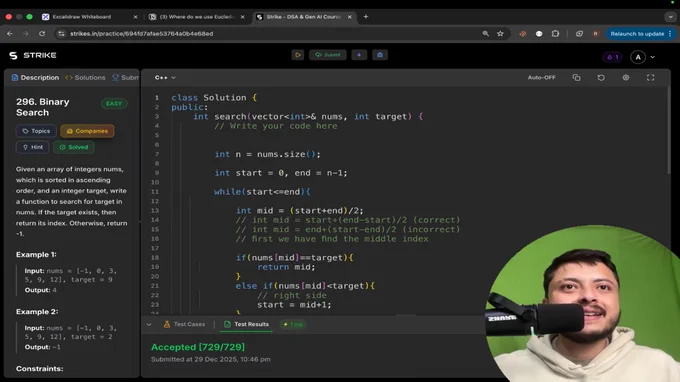Image resolution: width=680 pixels, height=382 pixels.
Task: Open the streak counter badge showing 1
Action: pos(612,57)
